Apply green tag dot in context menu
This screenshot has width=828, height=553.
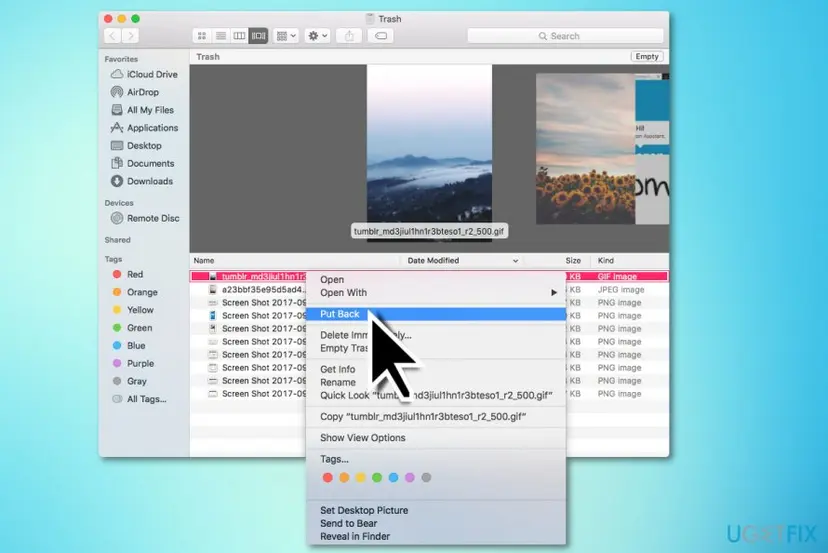click(377, 477)
